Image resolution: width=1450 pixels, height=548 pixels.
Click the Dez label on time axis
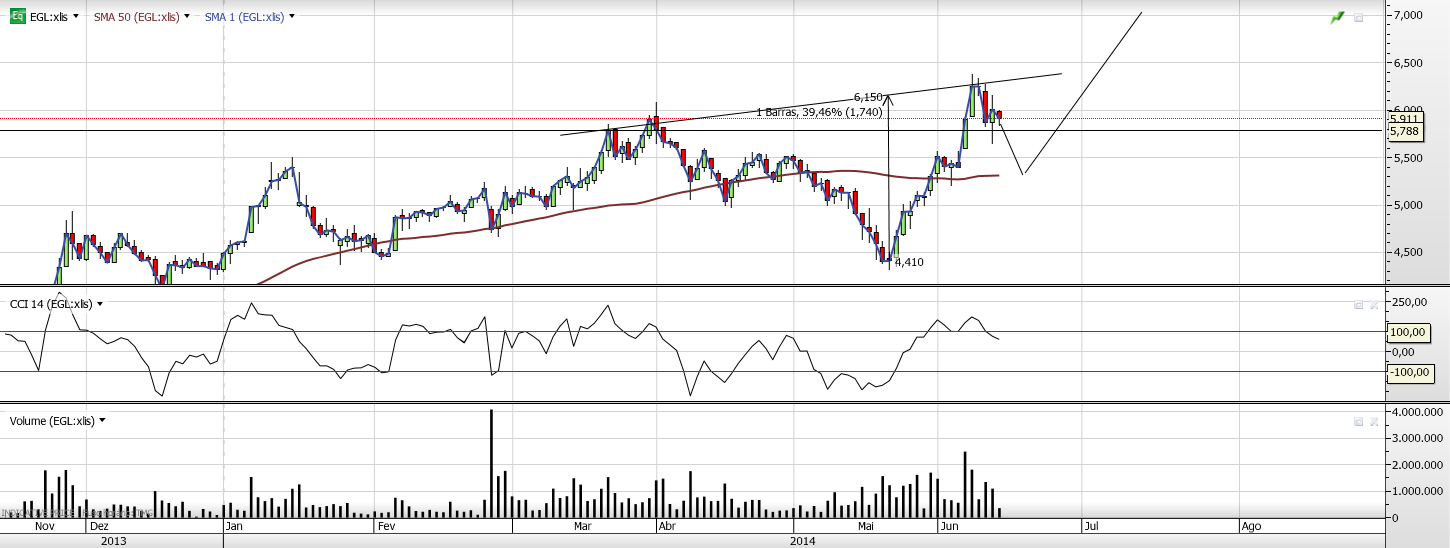(99, 525)
